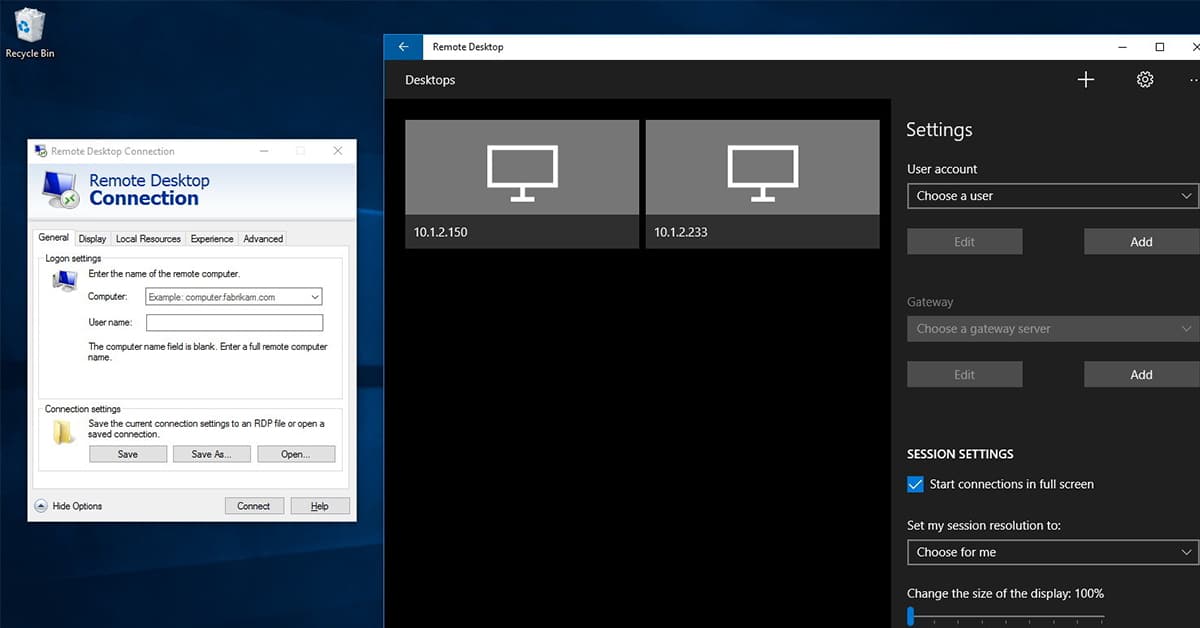Click Add button under User account
This screenshot has width=1200, height=628.
(1141, 241)
